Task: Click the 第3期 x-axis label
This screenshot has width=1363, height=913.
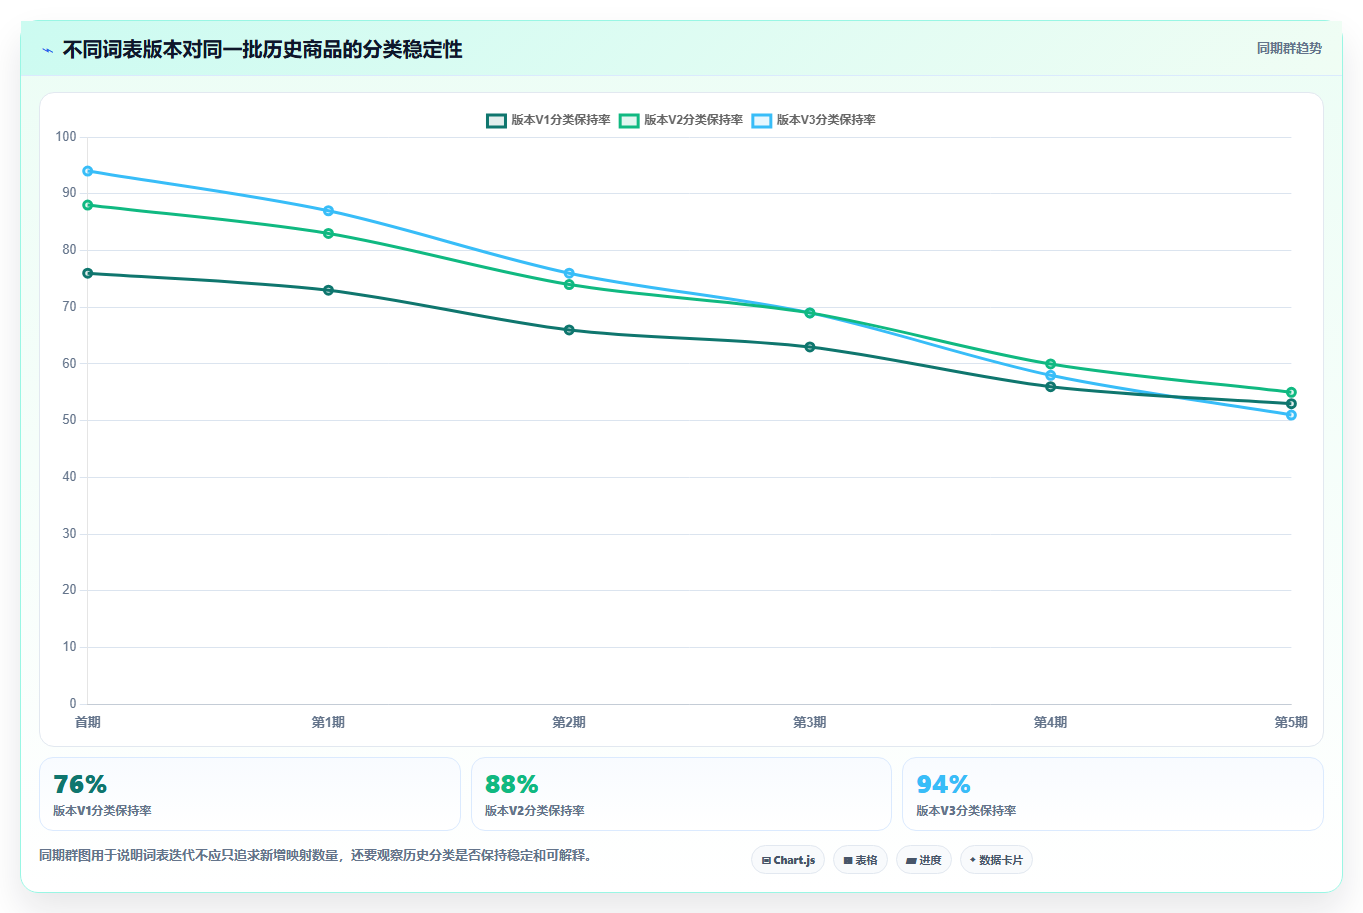Action: pyautogui.click(x=810, y=722)
